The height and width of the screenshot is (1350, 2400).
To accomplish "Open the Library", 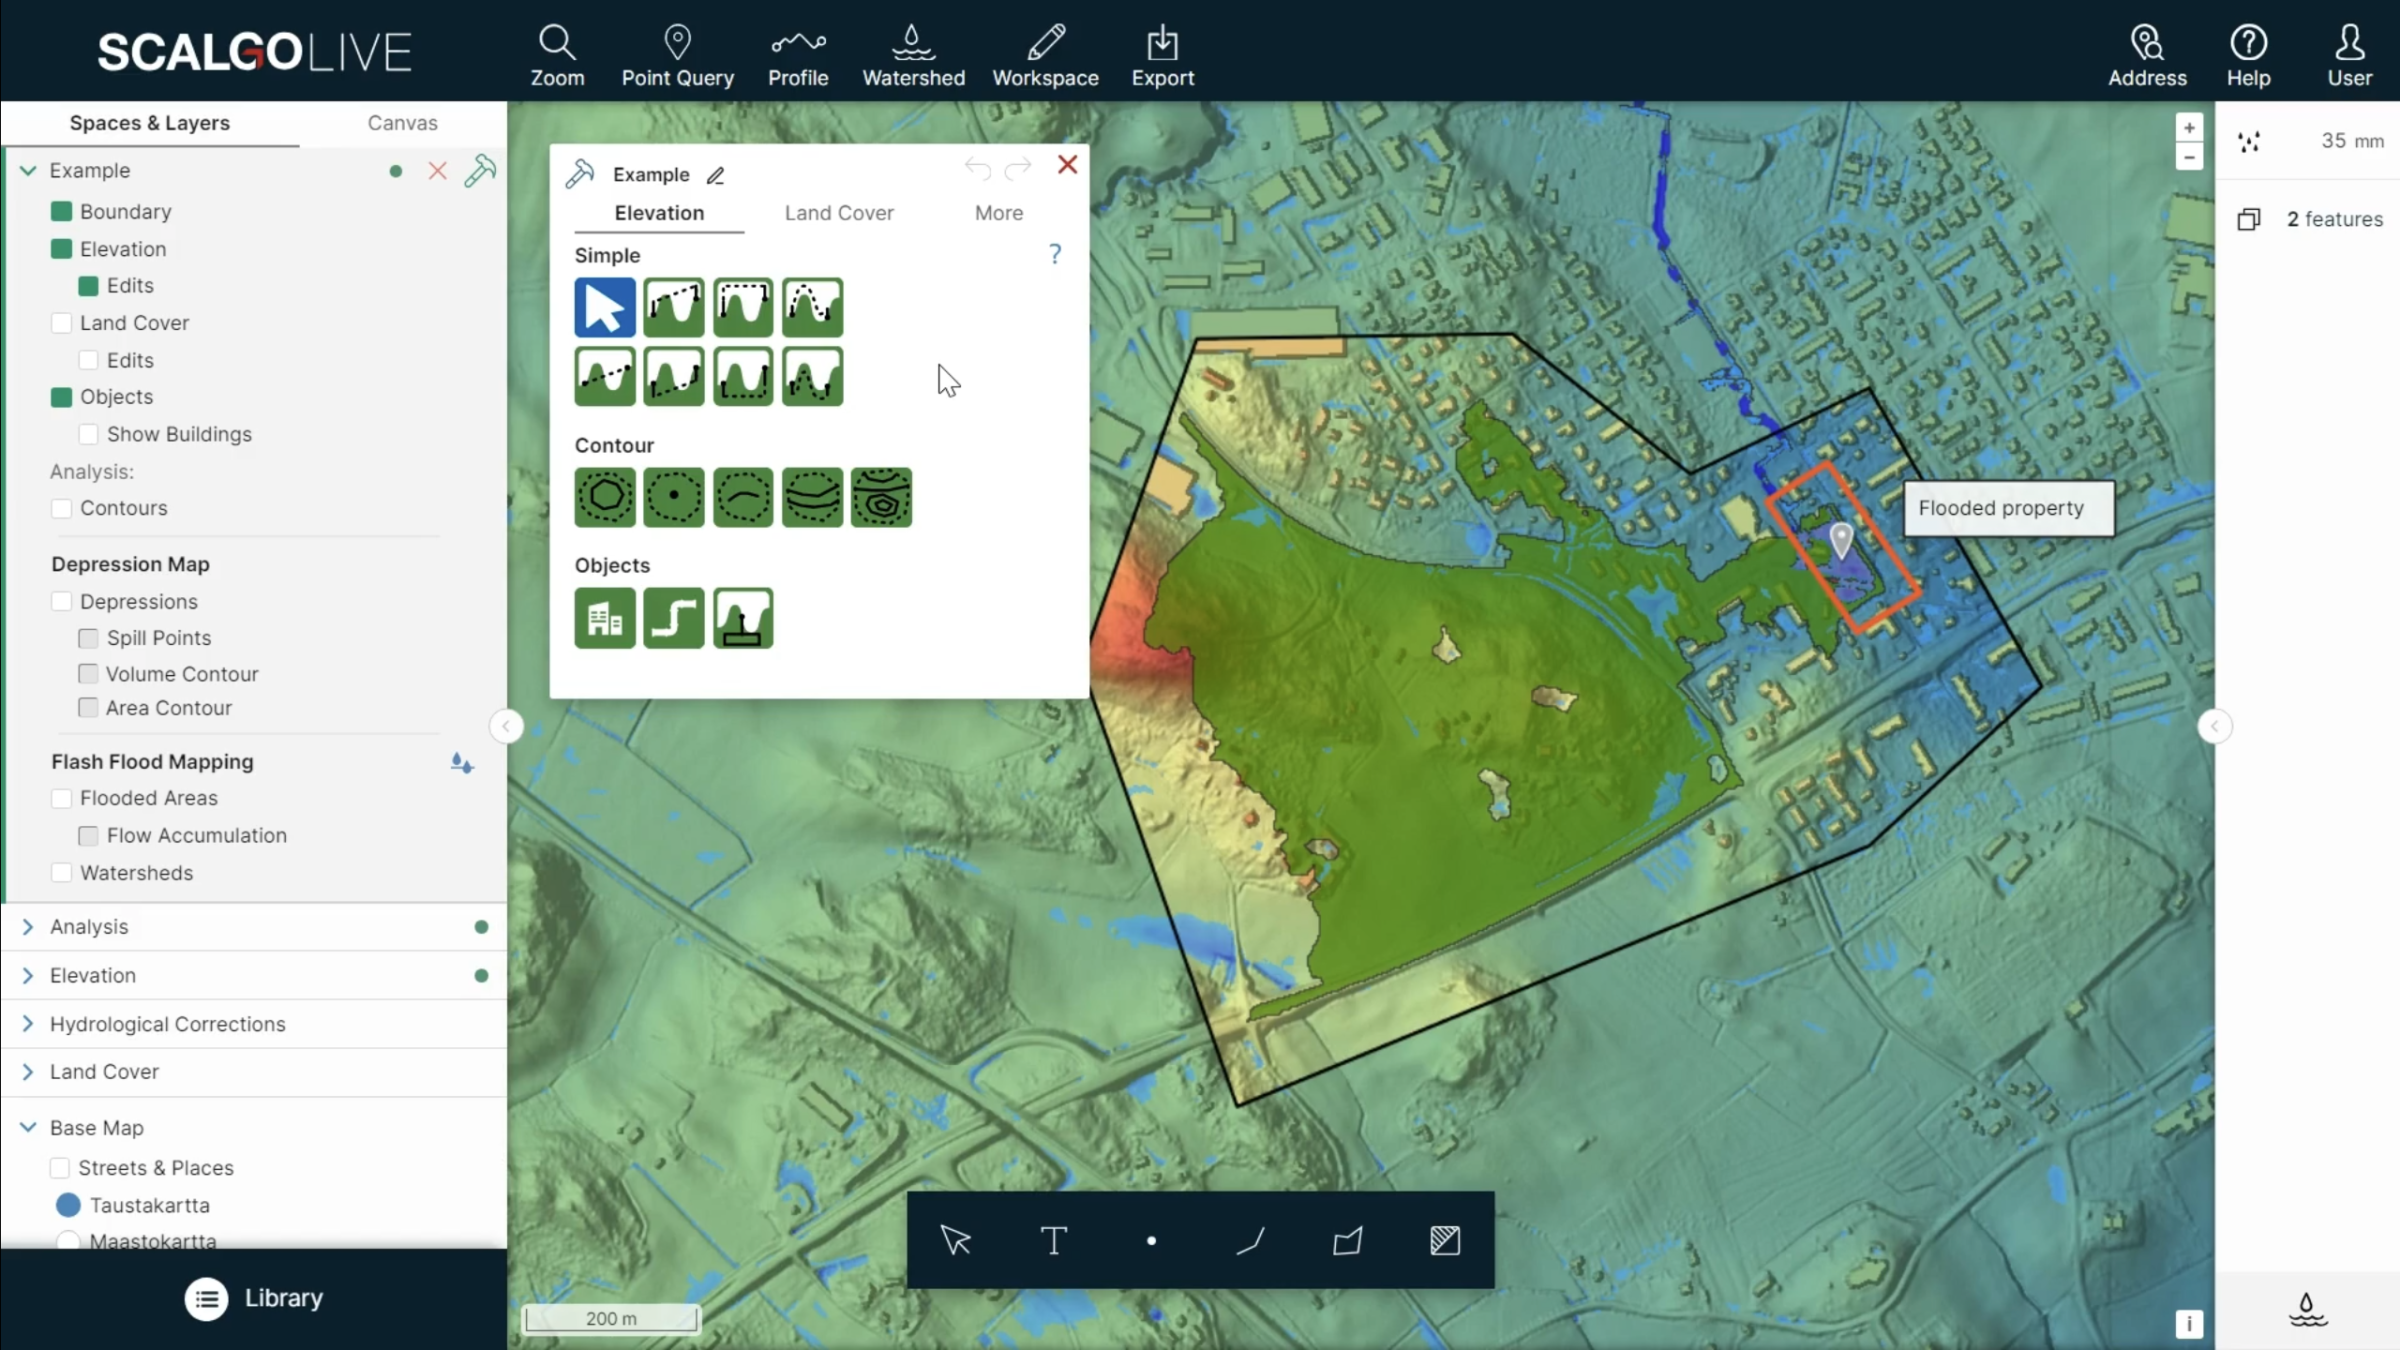I will [x=254, y=1298].
